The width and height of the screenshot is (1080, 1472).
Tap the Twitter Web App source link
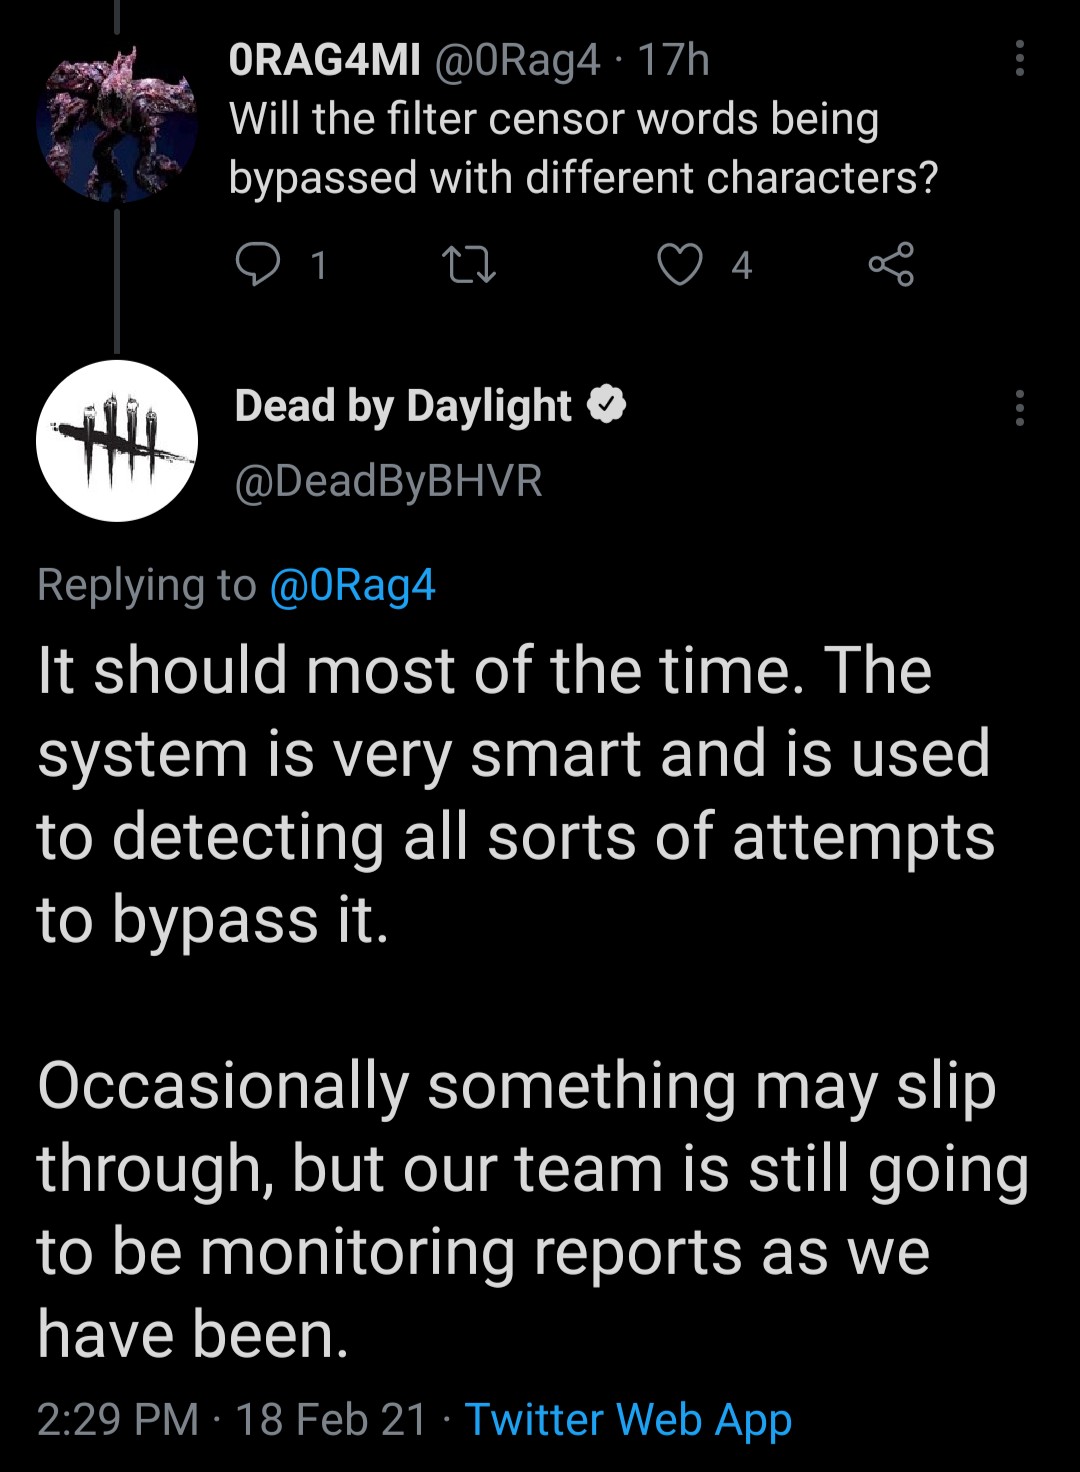tap(628, 1420)
